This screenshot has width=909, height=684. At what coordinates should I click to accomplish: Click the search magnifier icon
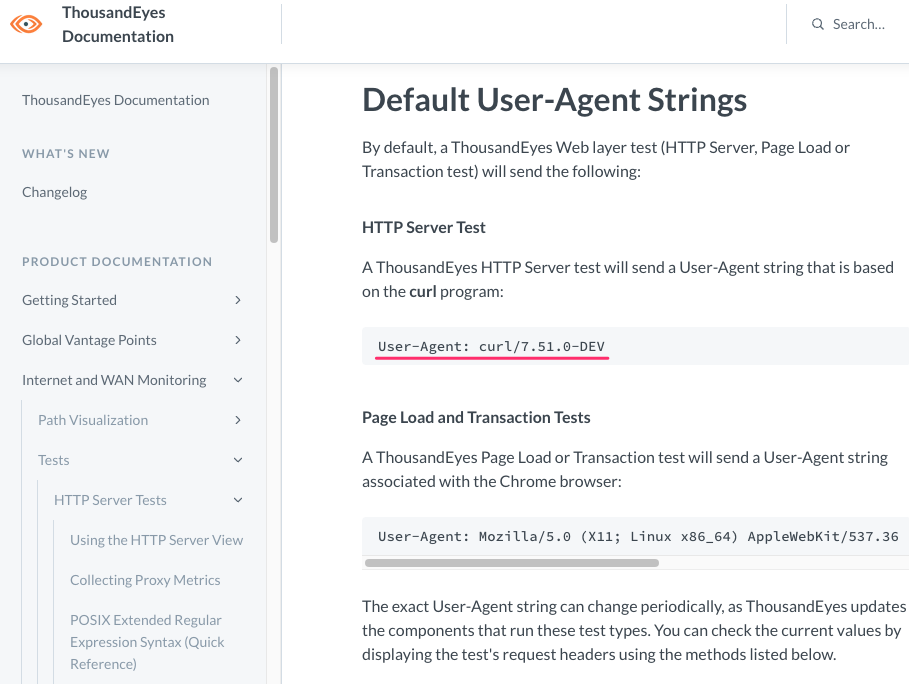(817, 24)
